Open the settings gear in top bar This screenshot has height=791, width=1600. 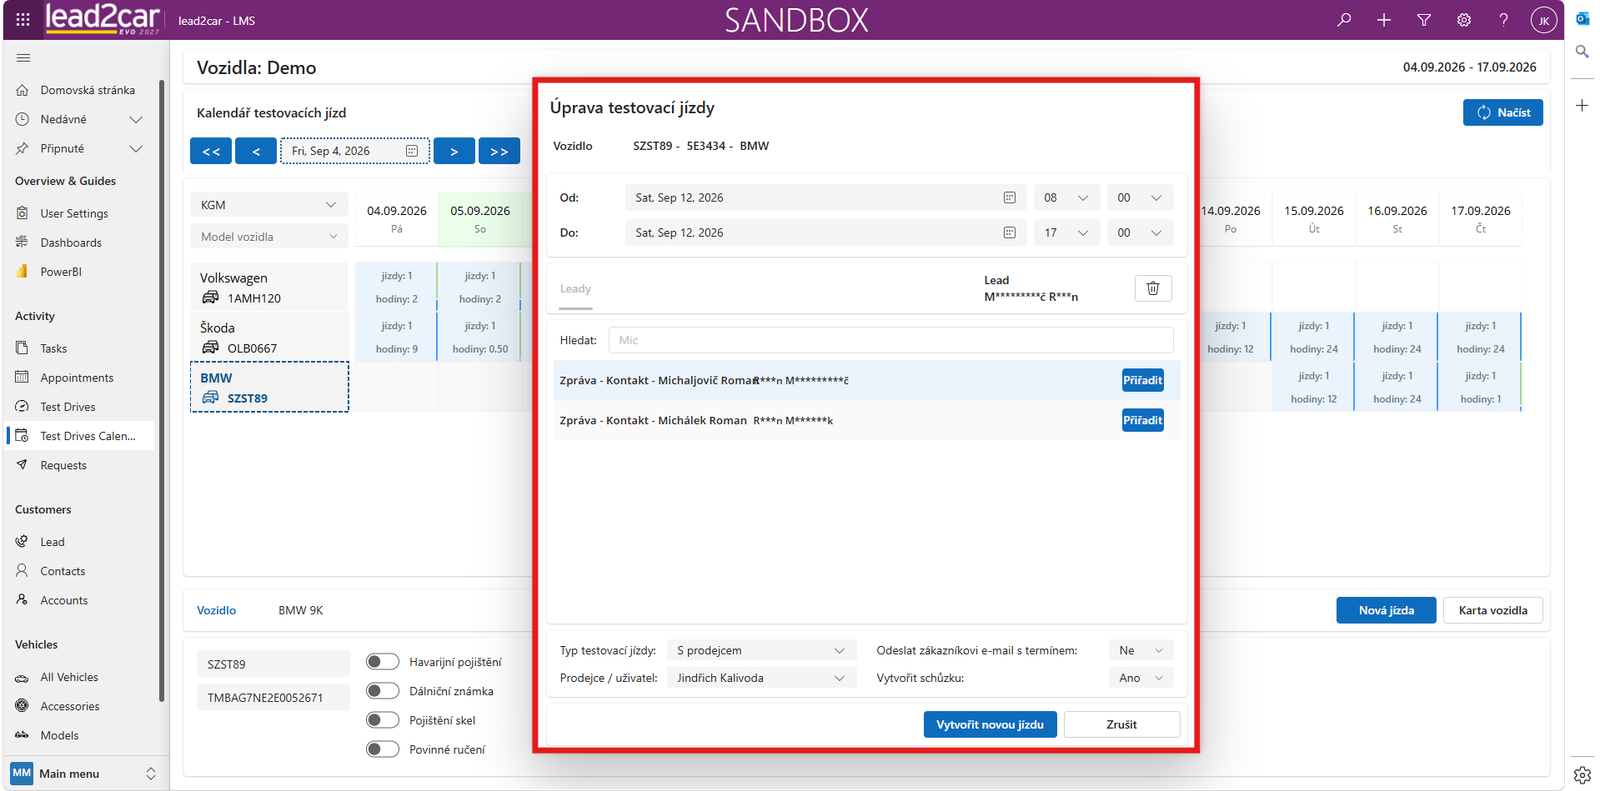pyautogui.click(x=1464, y=20)
